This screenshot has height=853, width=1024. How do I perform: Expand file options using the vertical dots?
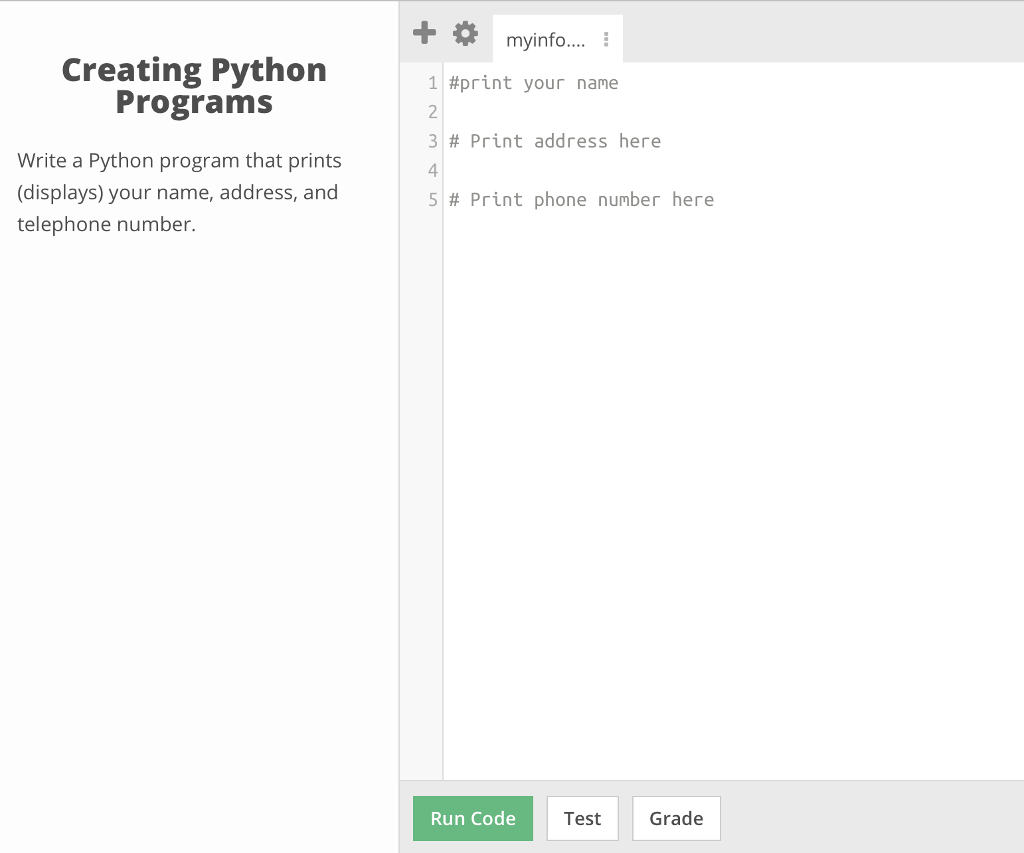(606, 38)
